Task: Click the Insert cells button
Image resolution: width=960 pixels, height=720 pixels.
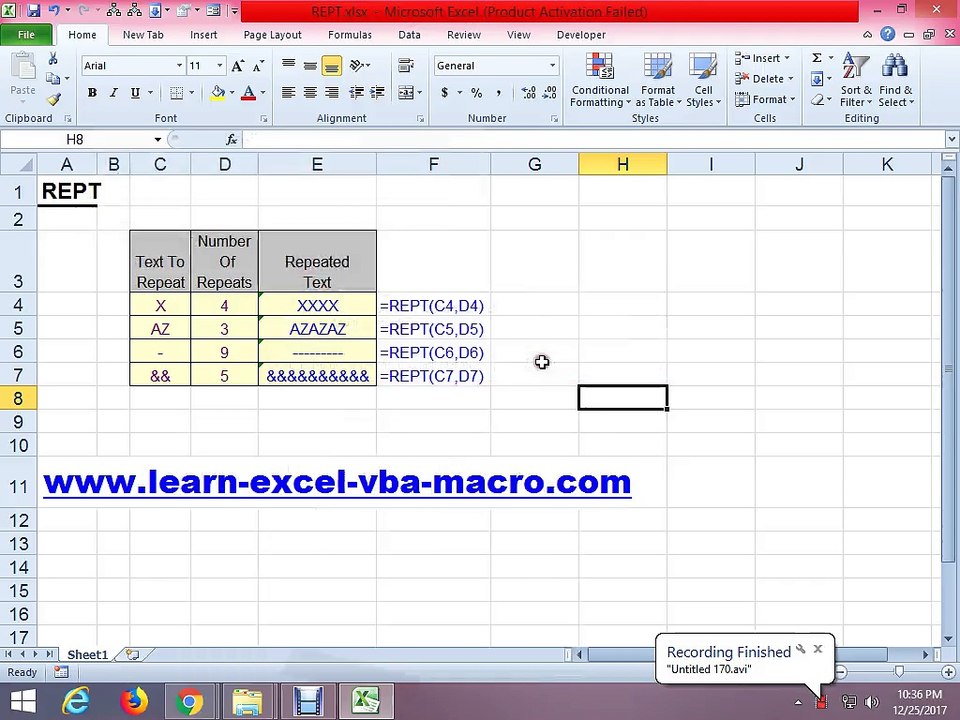Action: tap(762, 58)
